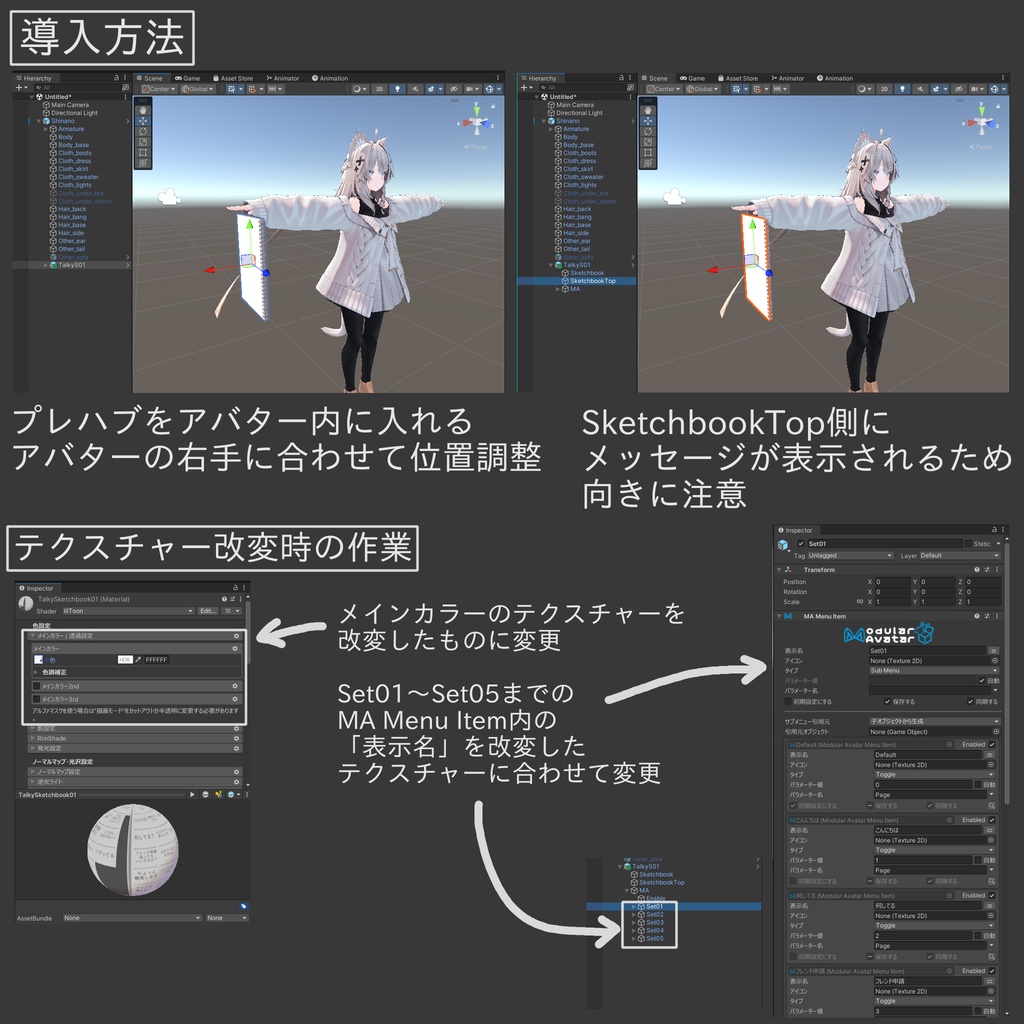Viewport: 1024px width, 1024px height.
Task: Open the タイプ dropdown showing Sub Menu
Action: click(x=934, y=670)
